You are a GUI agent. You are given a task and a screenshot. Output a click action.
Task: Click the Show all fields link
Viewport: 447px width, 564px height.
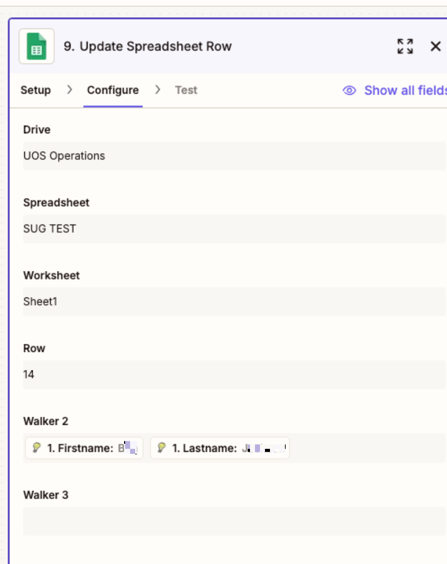(405, 90)
